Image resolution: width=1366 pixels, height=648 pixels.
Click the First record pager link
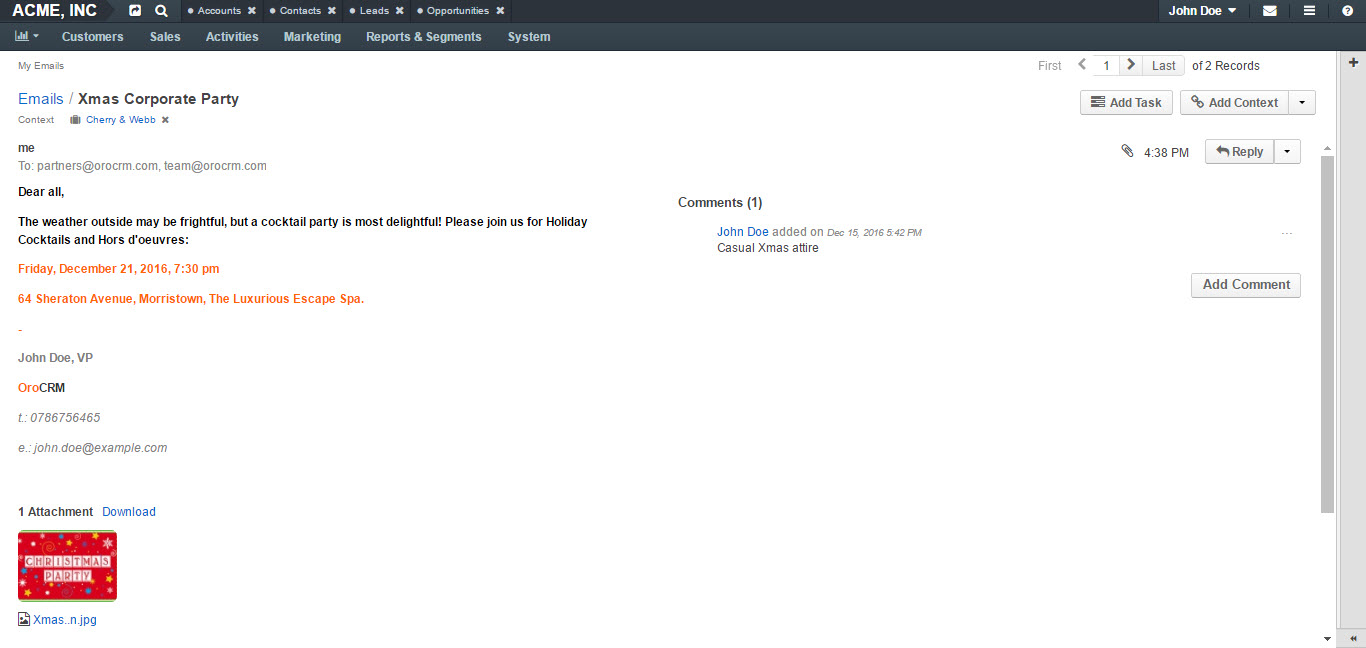[x=1050, y=66]
